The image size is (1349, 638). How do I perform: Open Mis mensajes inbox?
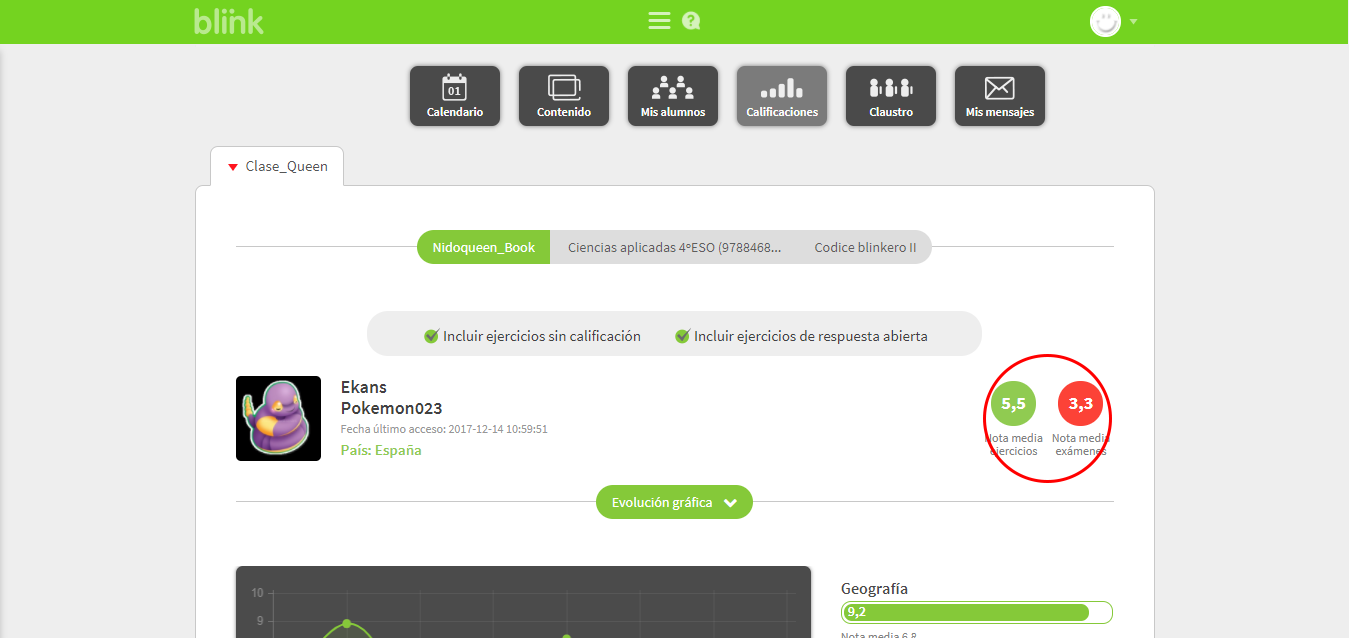(x=999, y=96)
